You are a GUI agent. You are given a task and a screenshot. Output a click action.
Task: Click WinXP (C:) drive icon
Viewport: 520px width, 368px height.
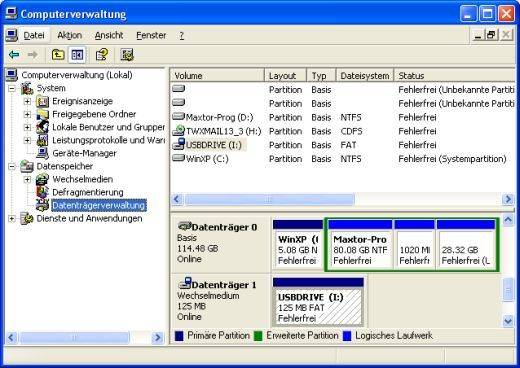click(x=179, y=158)
